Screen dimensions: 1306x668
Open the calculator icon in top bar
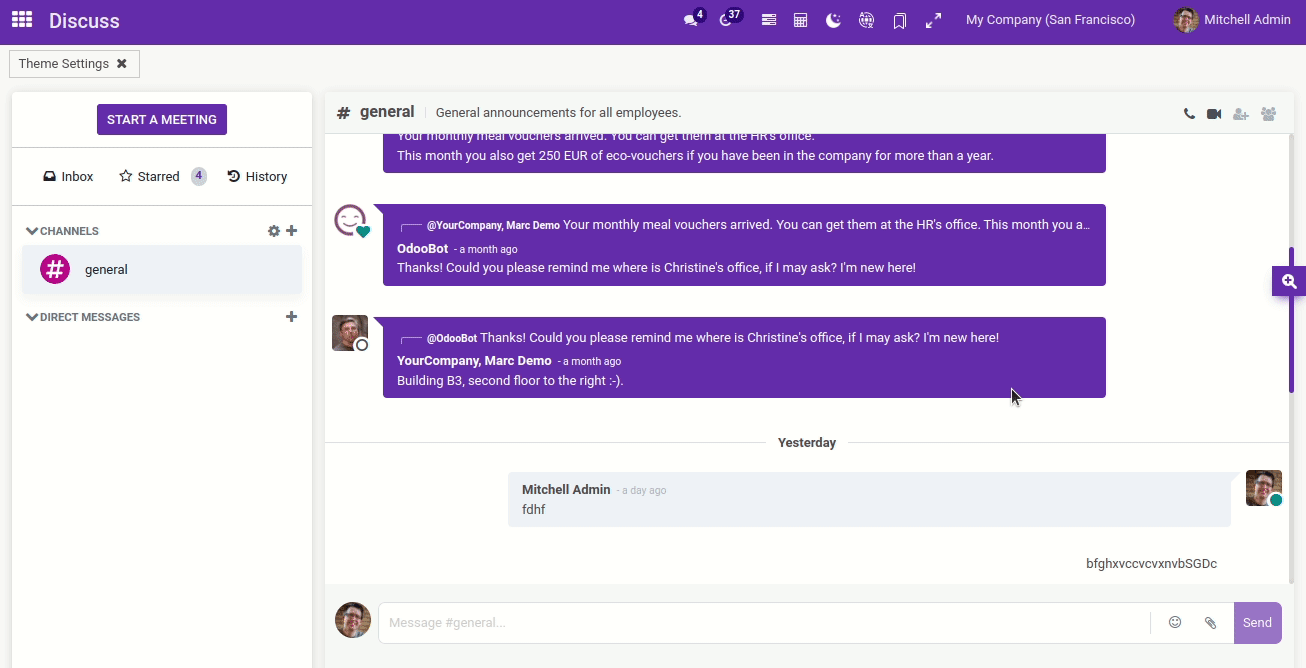coord(801,20)
